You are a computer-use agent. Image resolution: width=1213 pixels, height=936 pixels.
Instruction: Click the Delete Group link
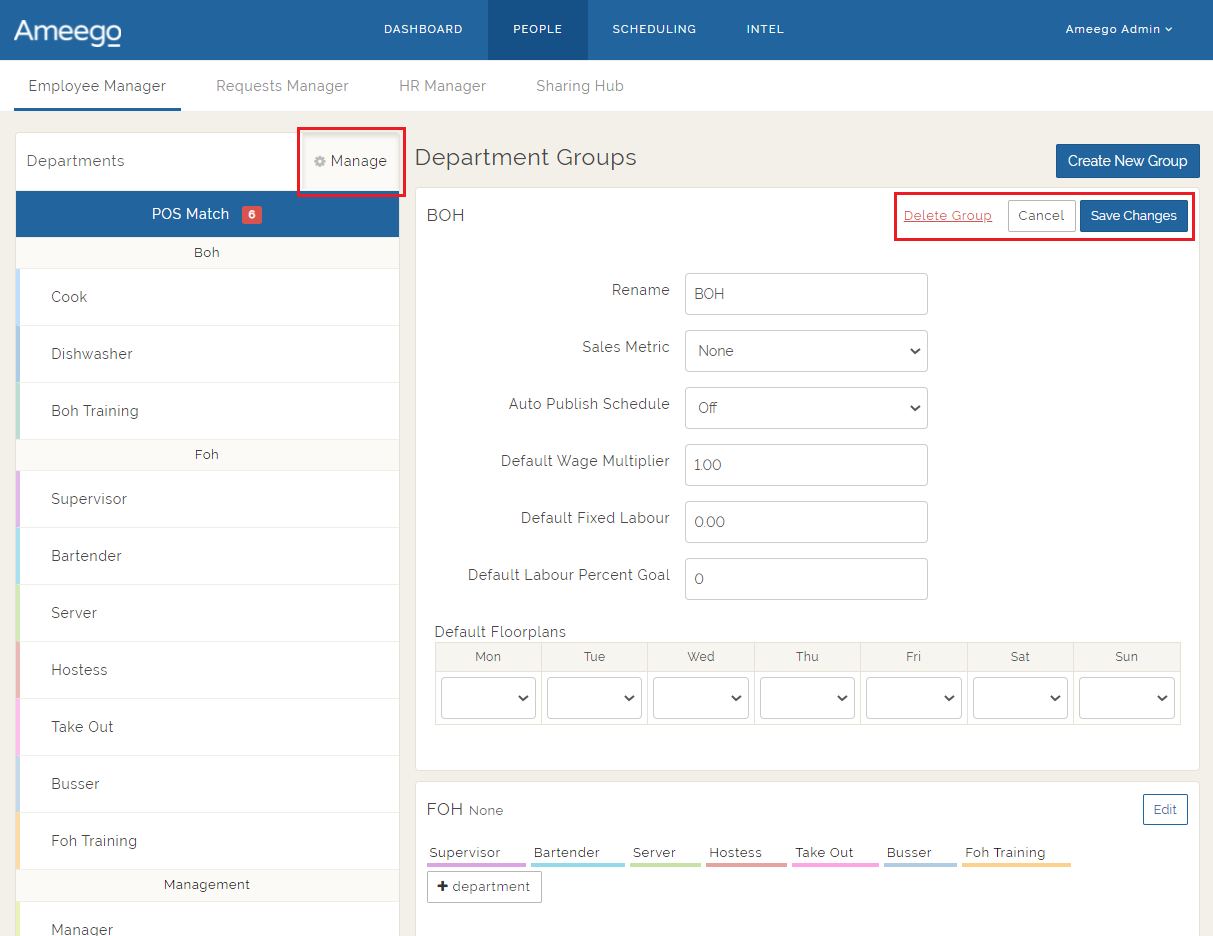pos(947,216)
